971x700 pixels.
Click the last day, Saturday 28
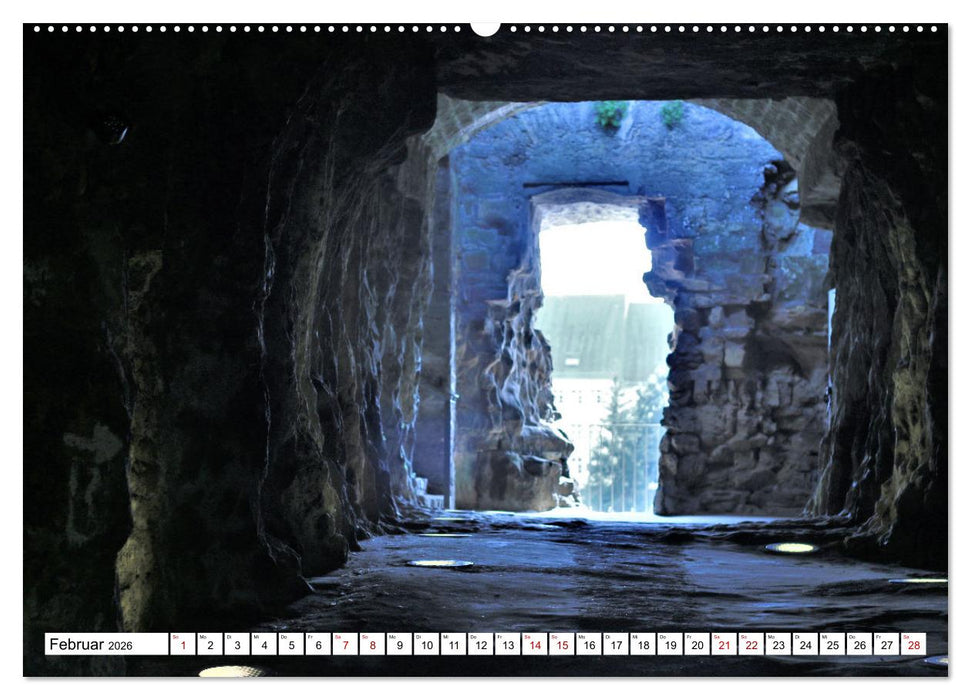tap(912, 644)
